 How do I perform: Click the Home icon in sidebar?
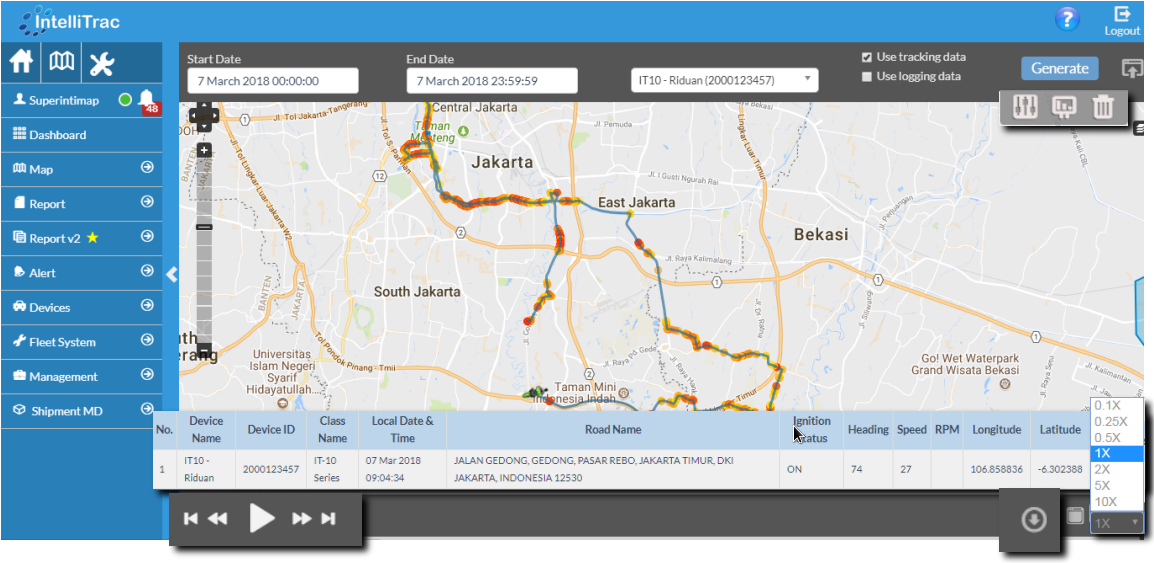[22, 63]
